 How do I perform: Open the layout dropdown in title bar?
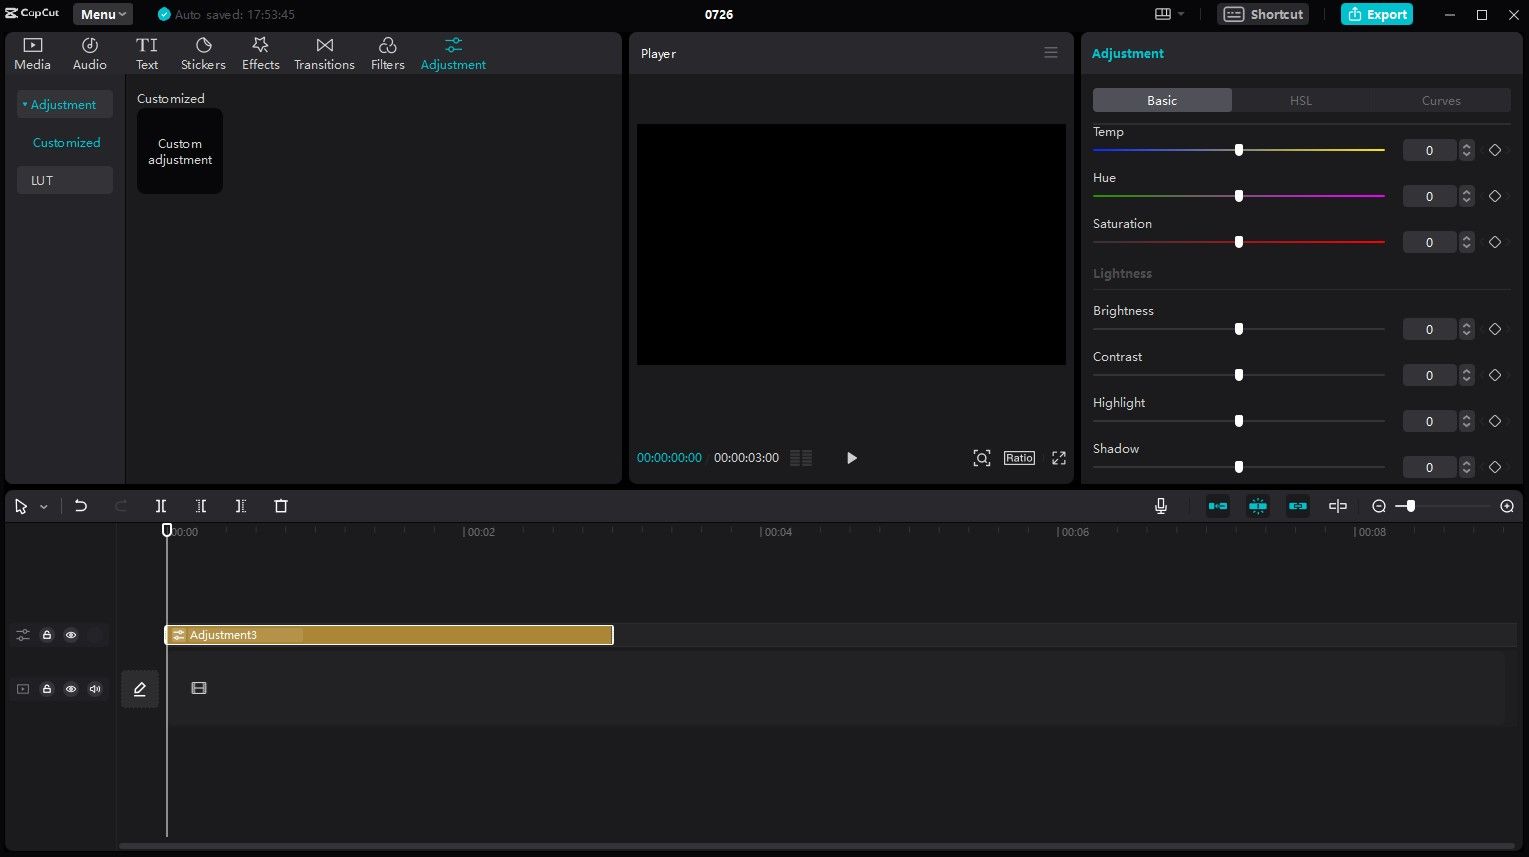1168,14
